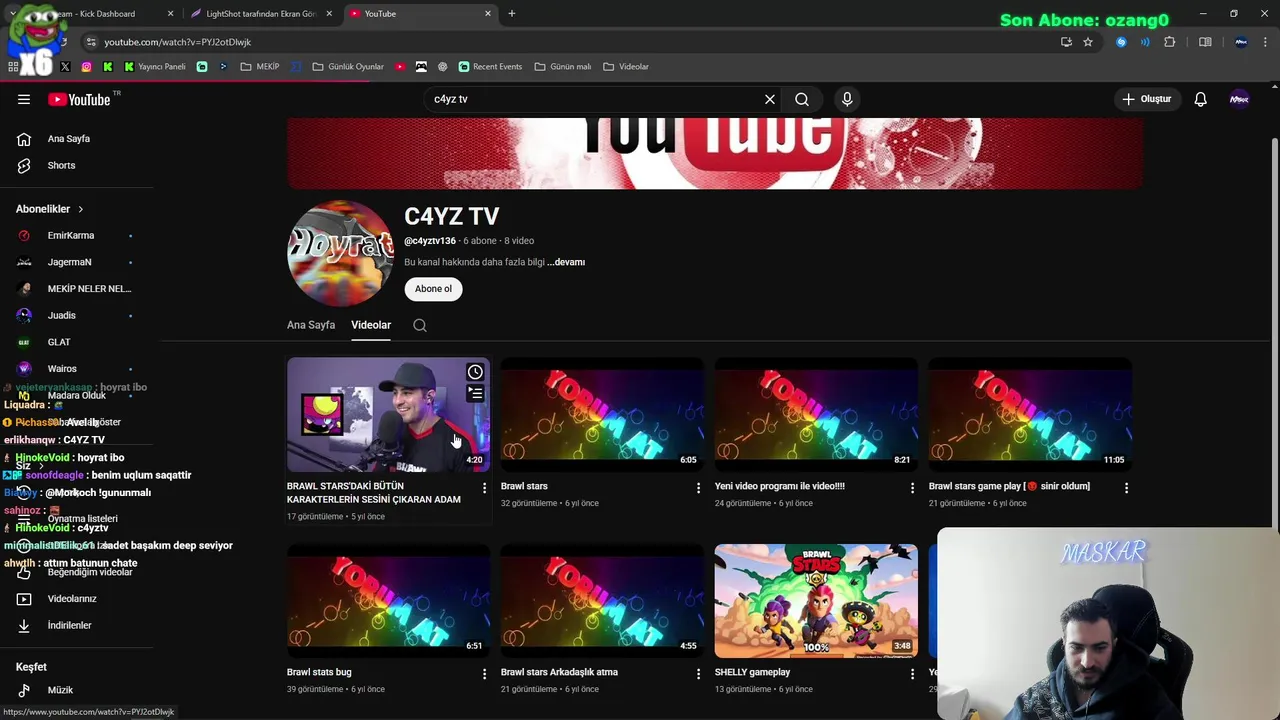Open Chrome three-dot menu
1280x720 pixels.
point(1265,42)
